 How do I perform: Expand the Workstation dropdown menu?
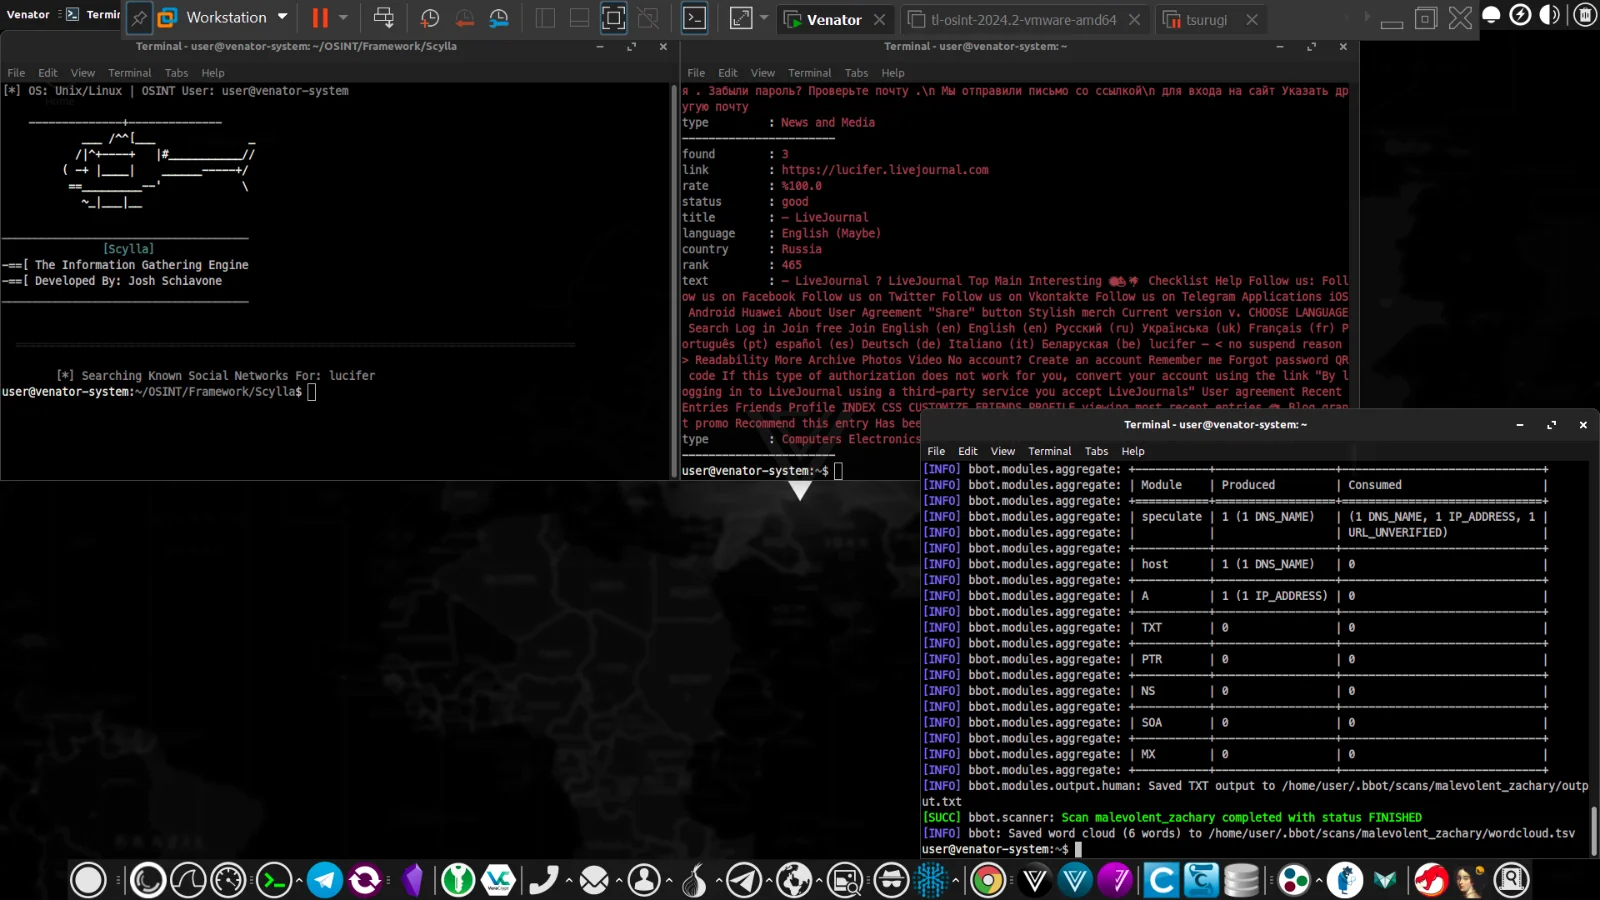coord(282,17)
